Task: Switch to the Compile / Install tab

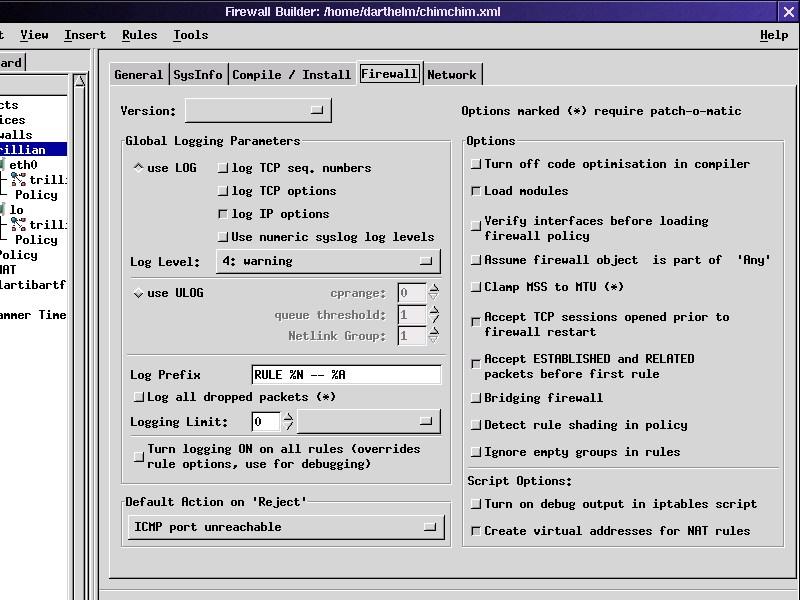Action: point(291,74)
